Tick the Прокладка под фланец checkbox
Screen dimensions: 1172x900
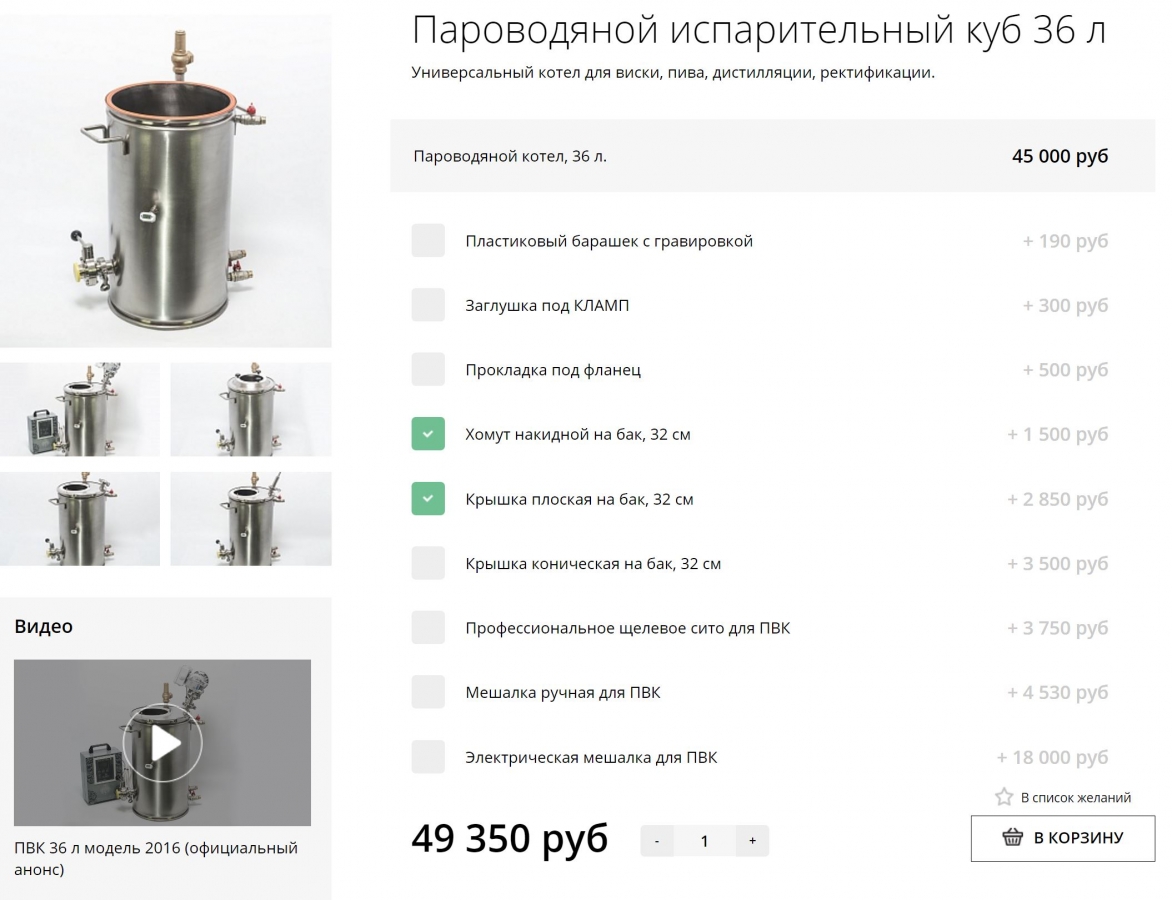tap(428, 369)
